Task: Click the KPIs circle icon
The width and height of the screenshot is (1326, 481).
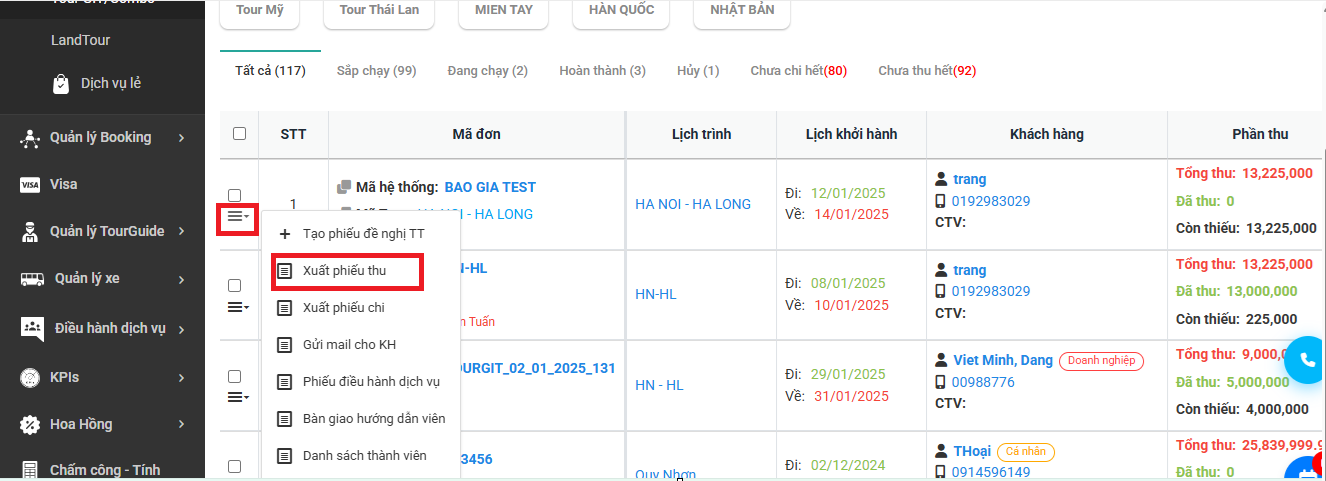Action: (x=30, y=378)
